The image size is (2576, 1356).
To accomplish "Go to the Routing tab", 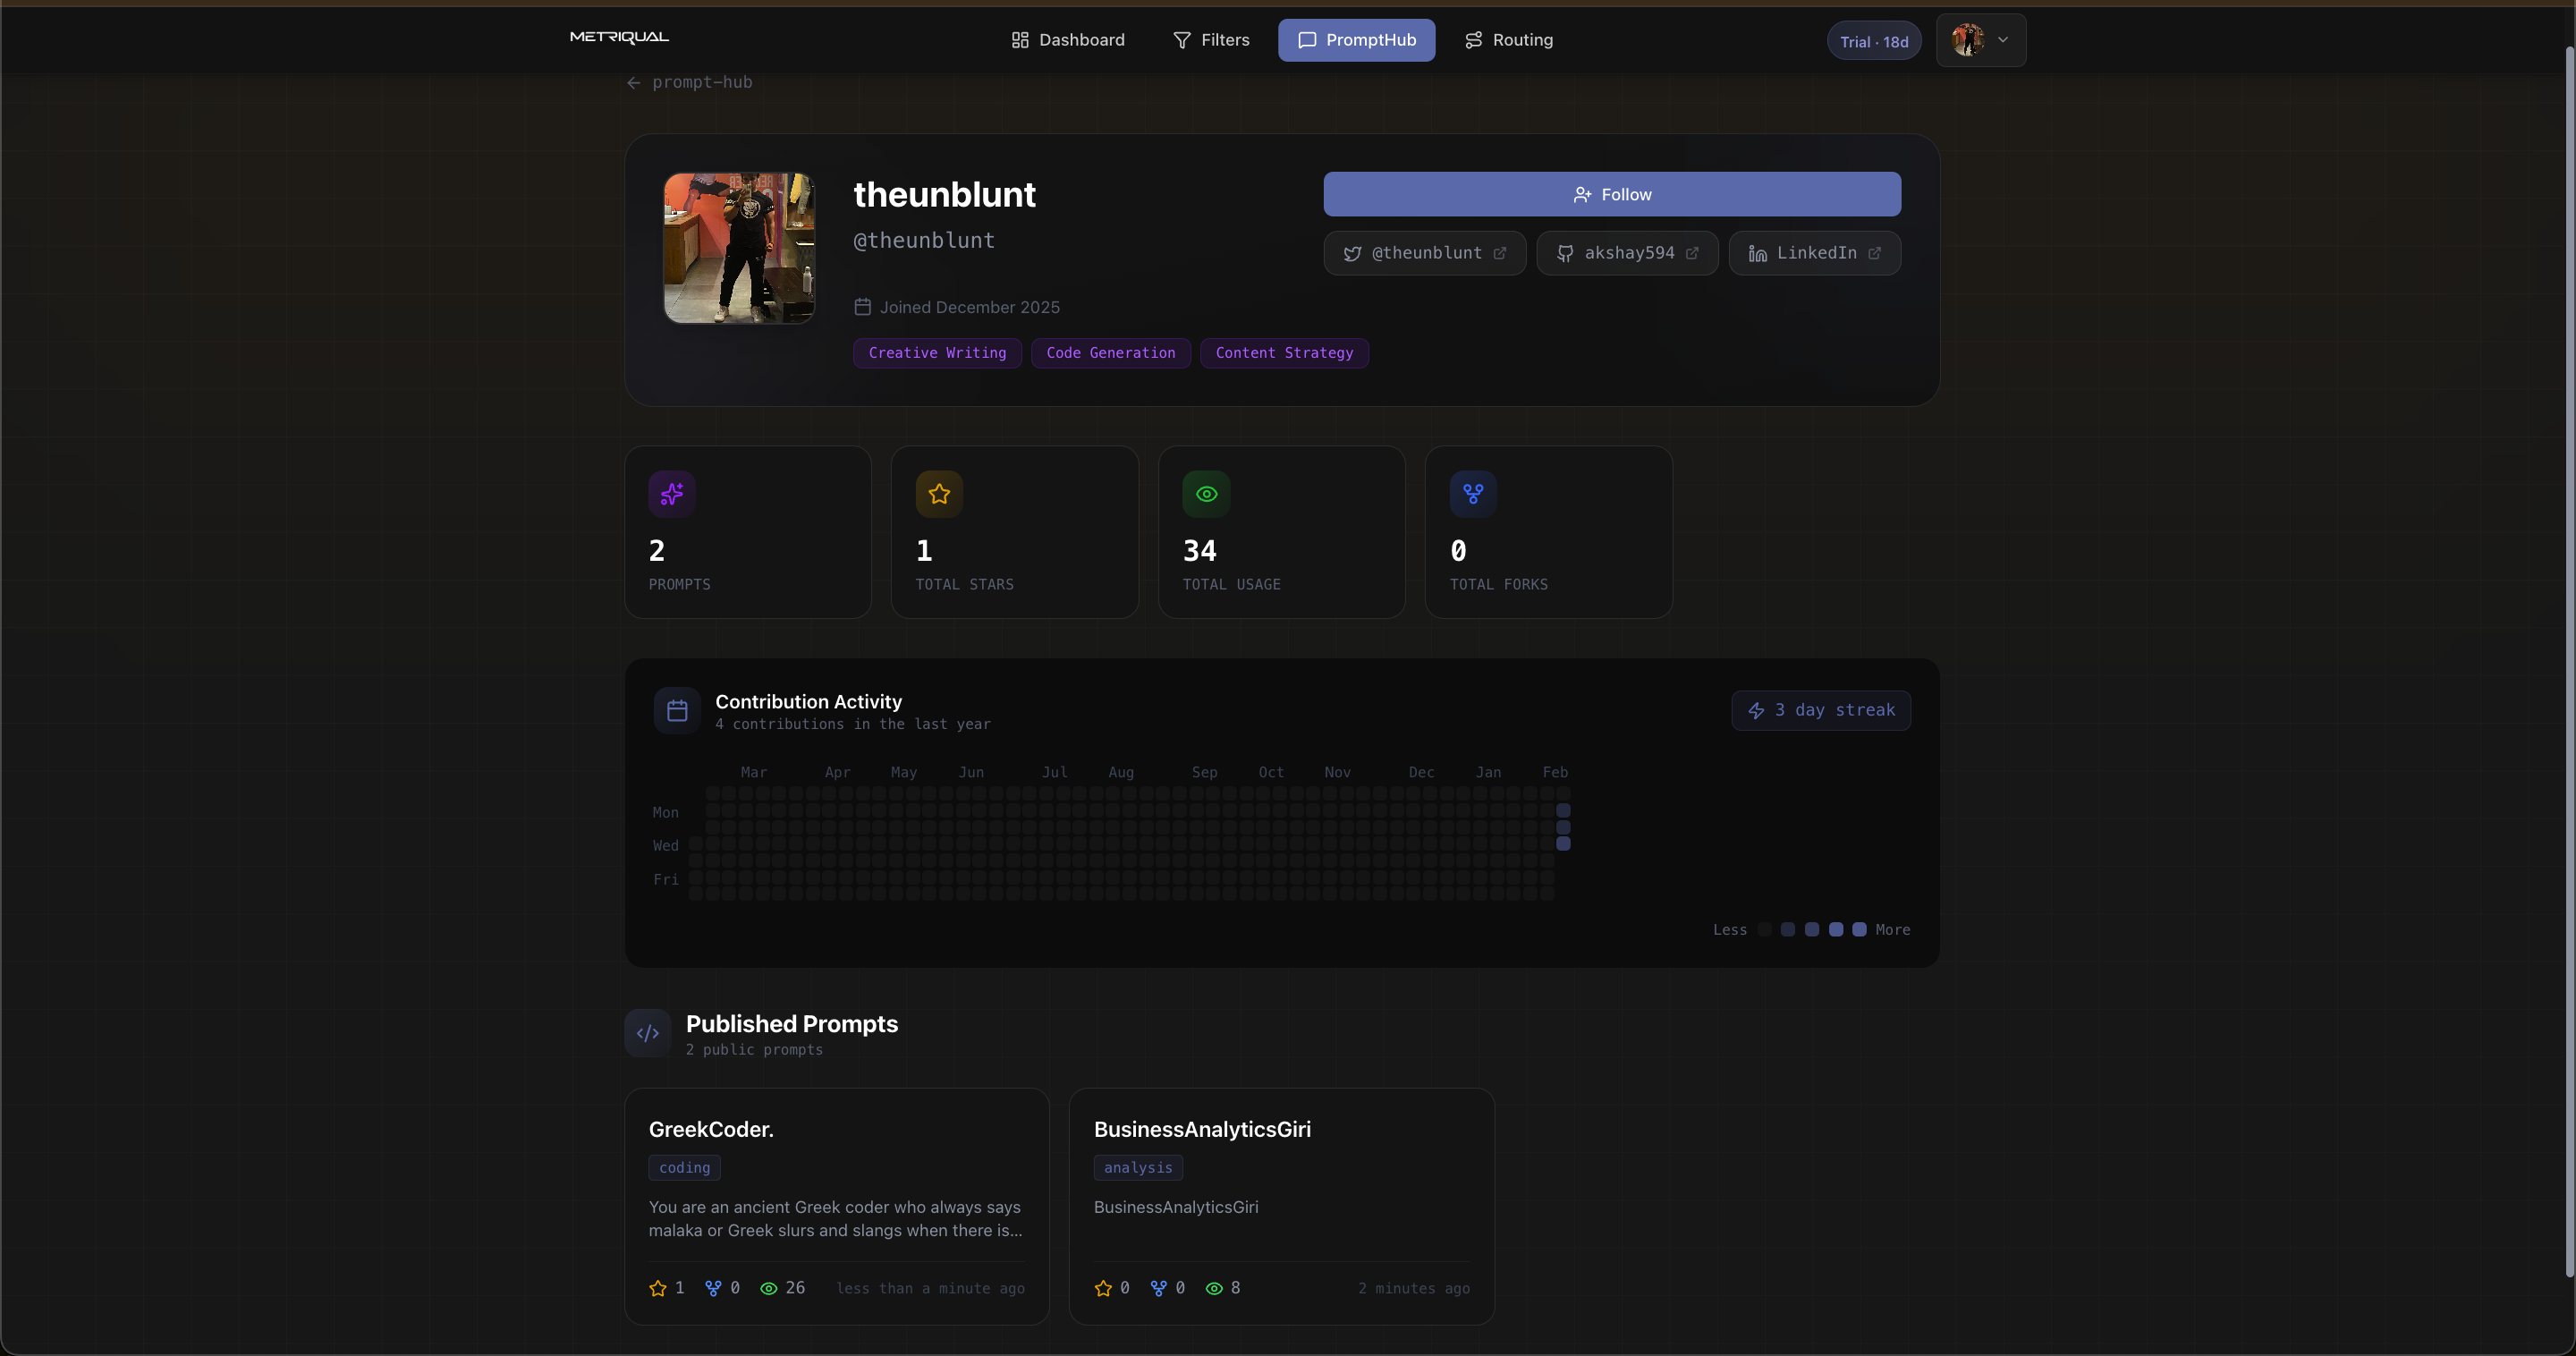I will [1508, 40].
